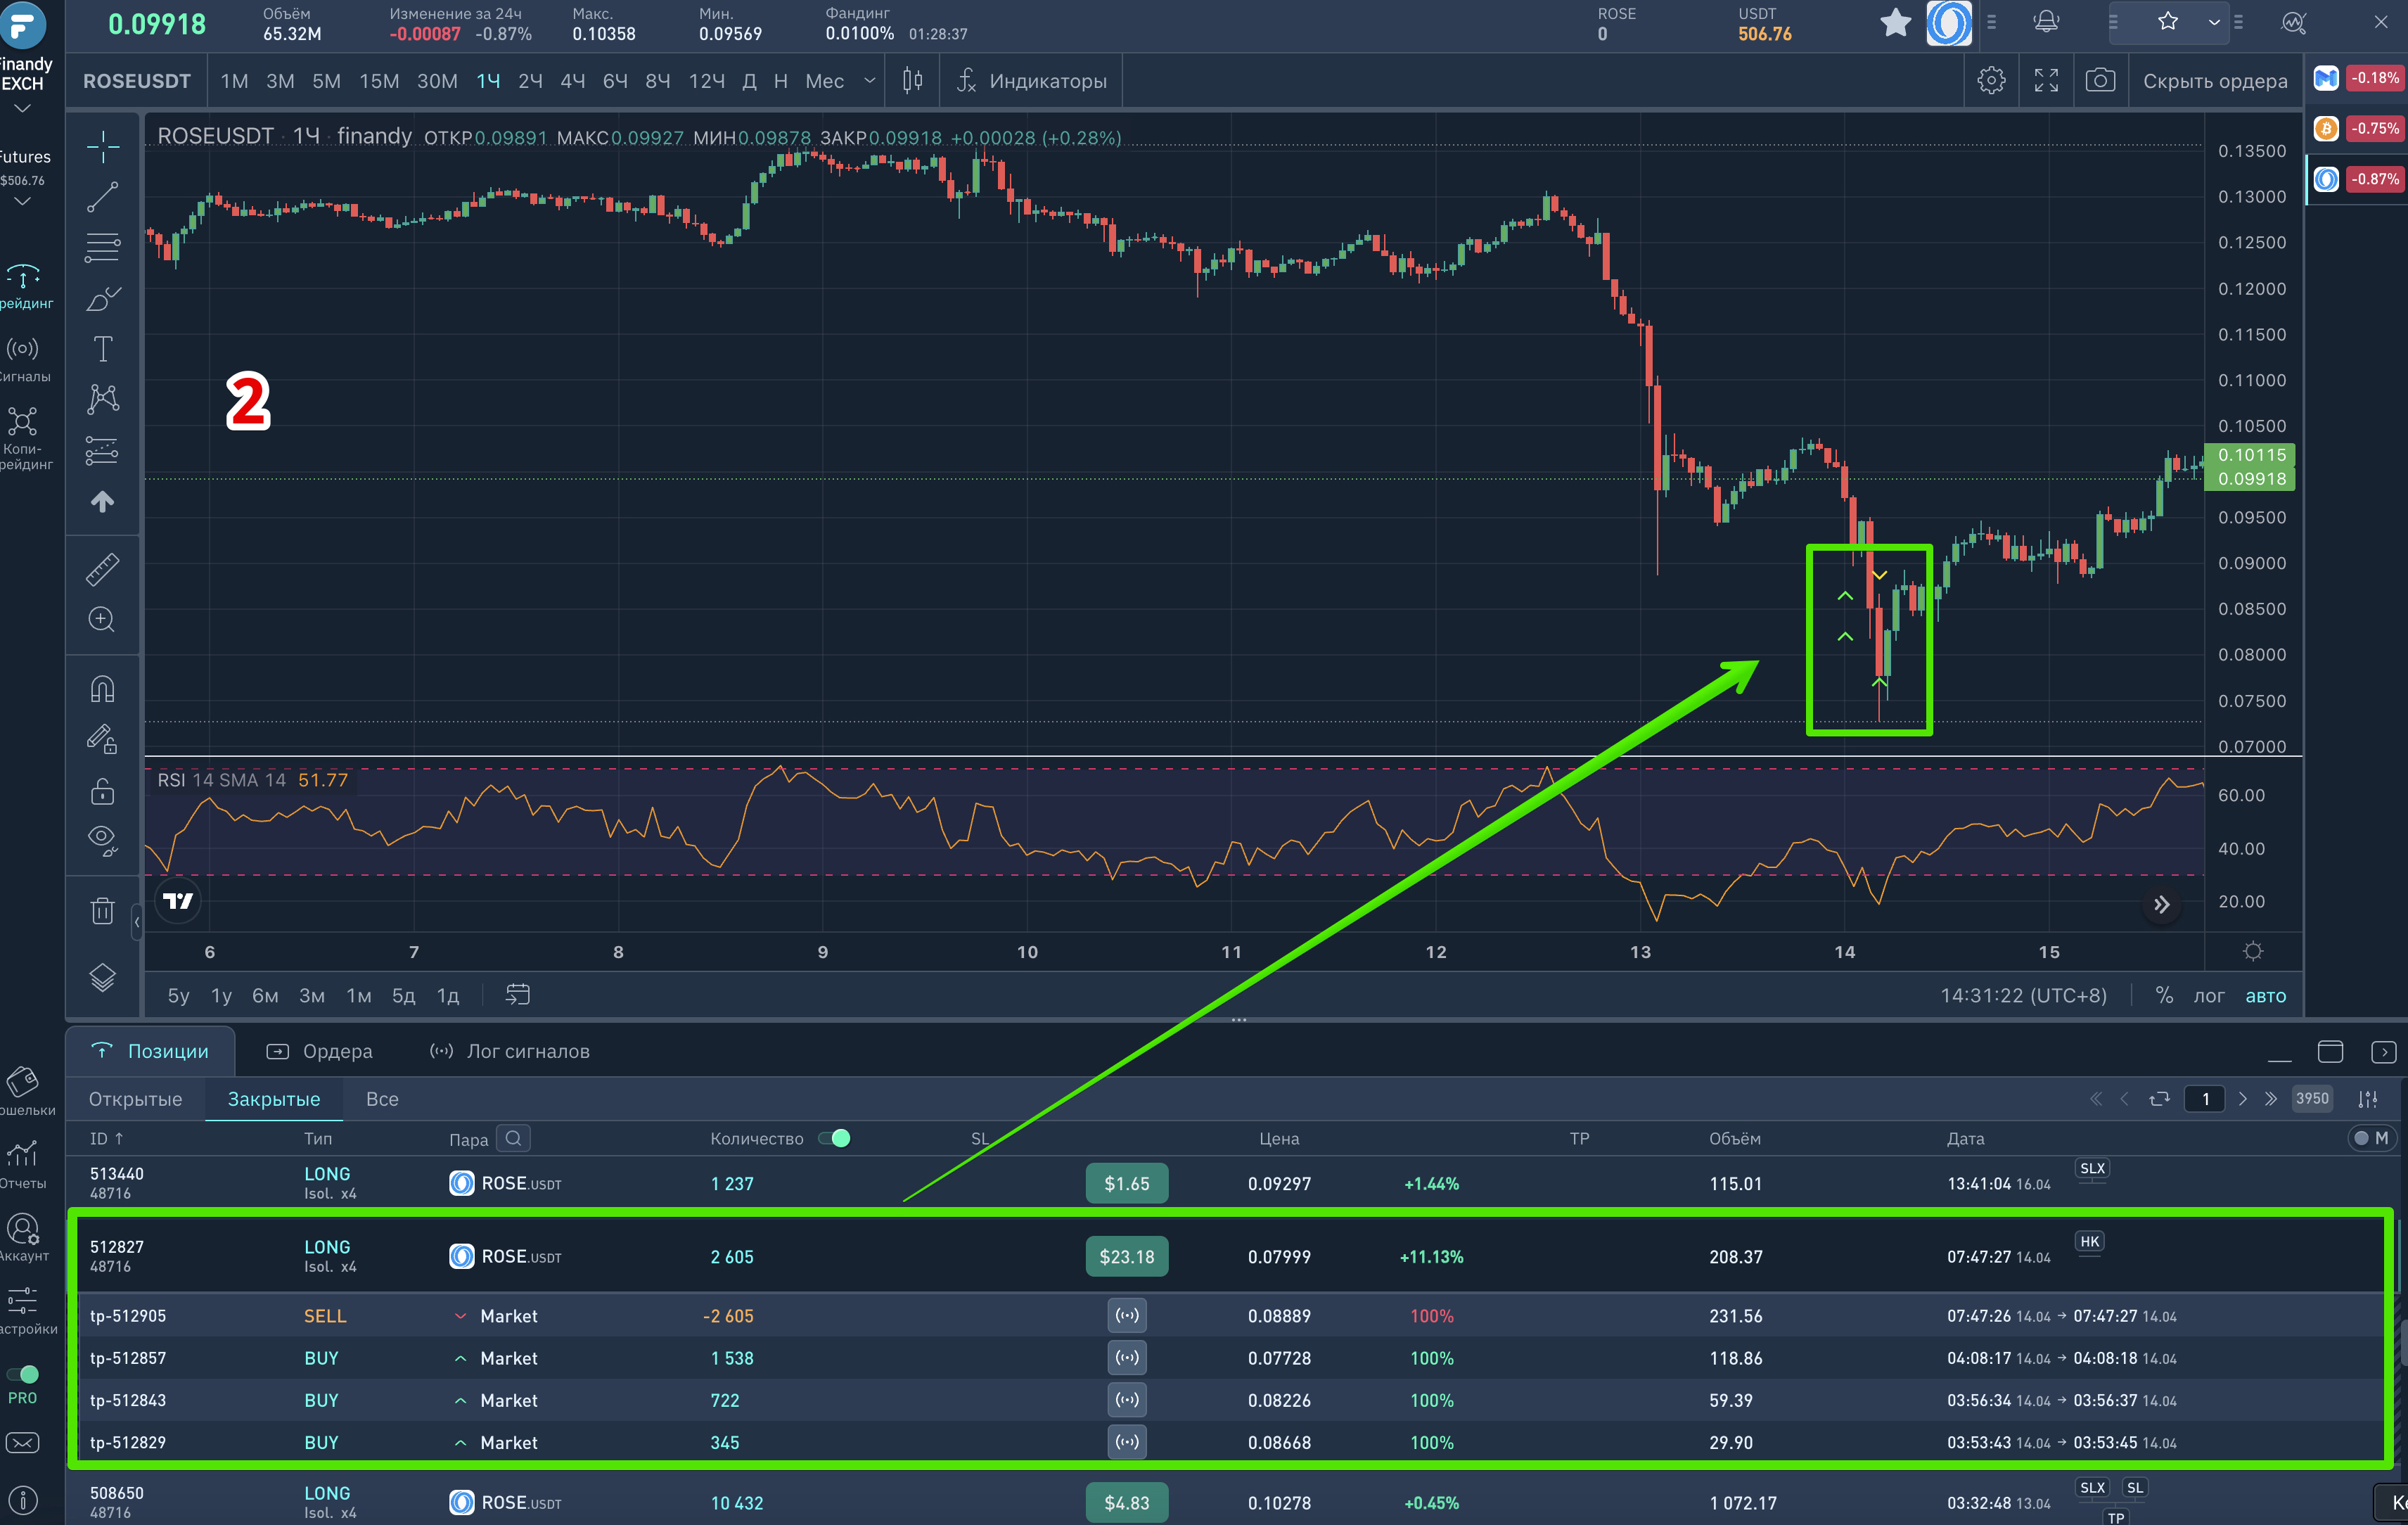Viewport: 2408px width, 1525px height.
Task: Take chart snapshot with camera icon
Action: (2100, 81)
